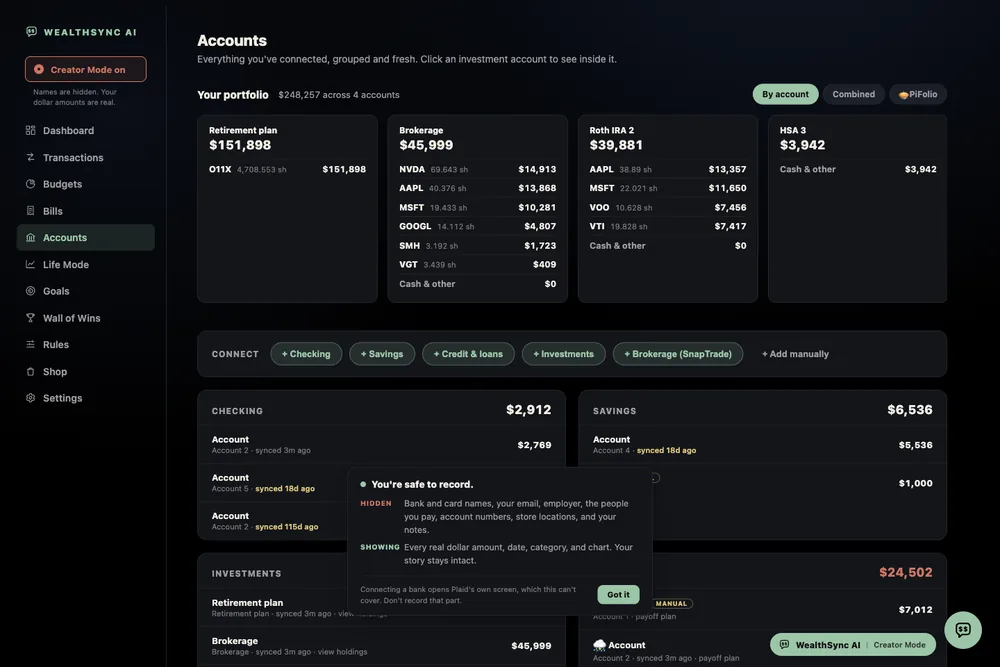Select the O11X holding in Retirement plan
This screenshot has height=667, width=1000.
tap(287, 169)
